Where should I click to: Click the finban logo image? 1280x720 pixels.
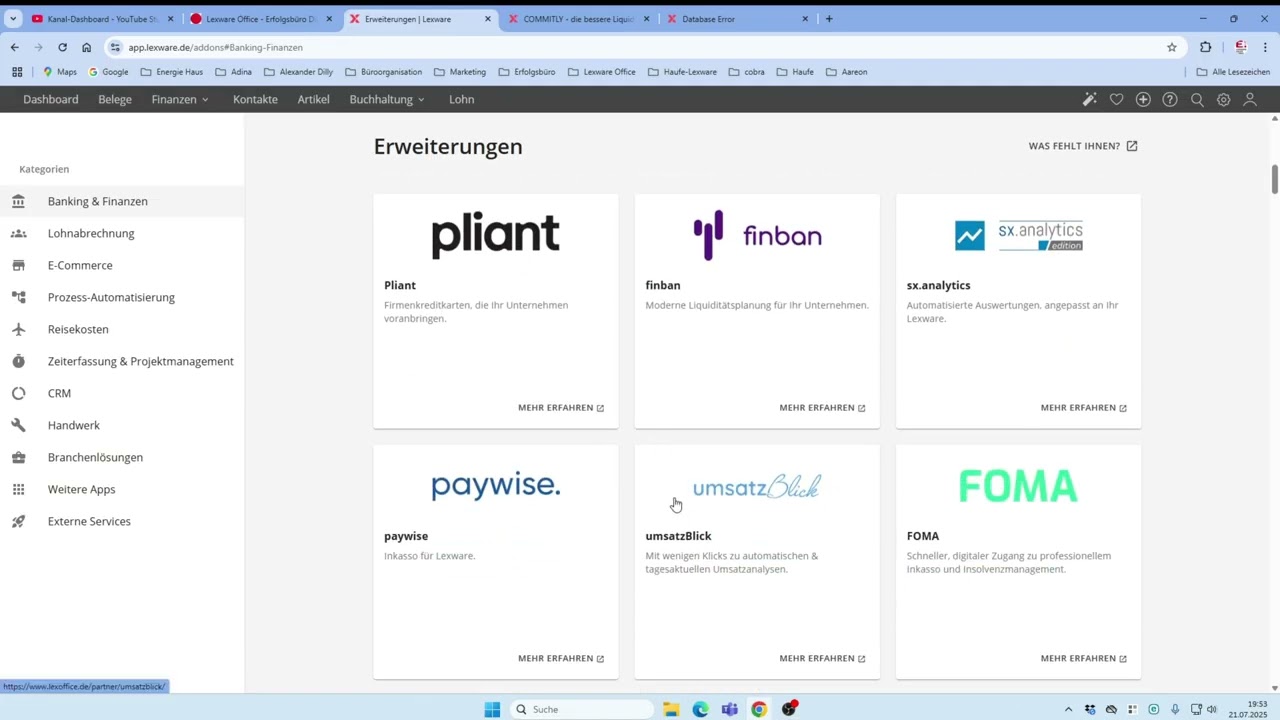[757, 236]
